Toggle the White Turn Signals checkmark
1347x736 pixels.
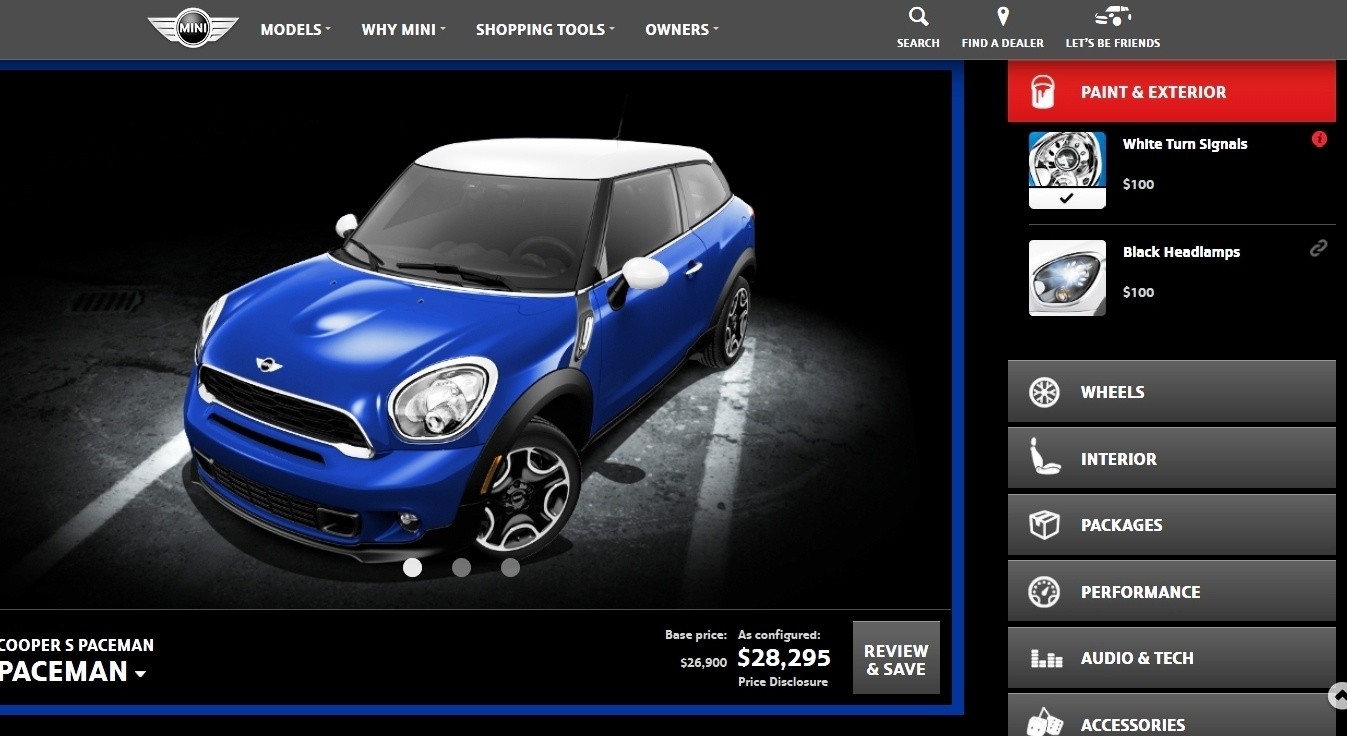[x=1067, y=198]
